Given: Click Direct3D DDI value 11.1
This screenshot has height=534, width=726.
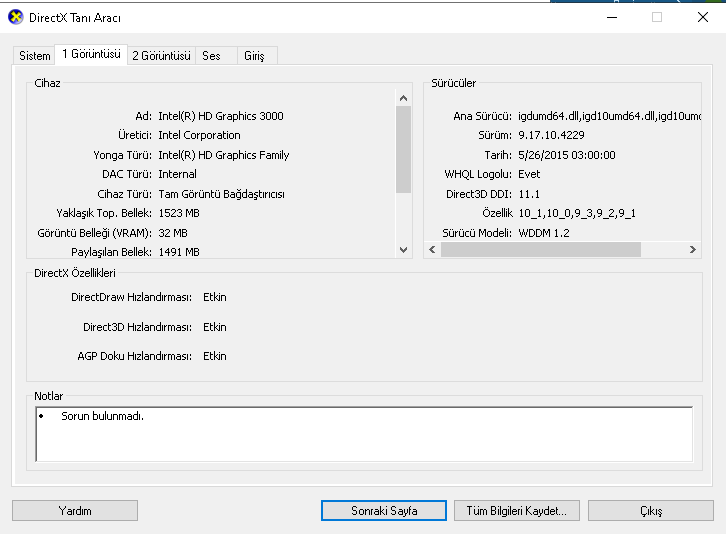Looking at the screenshot, I should tap(529, 194).
